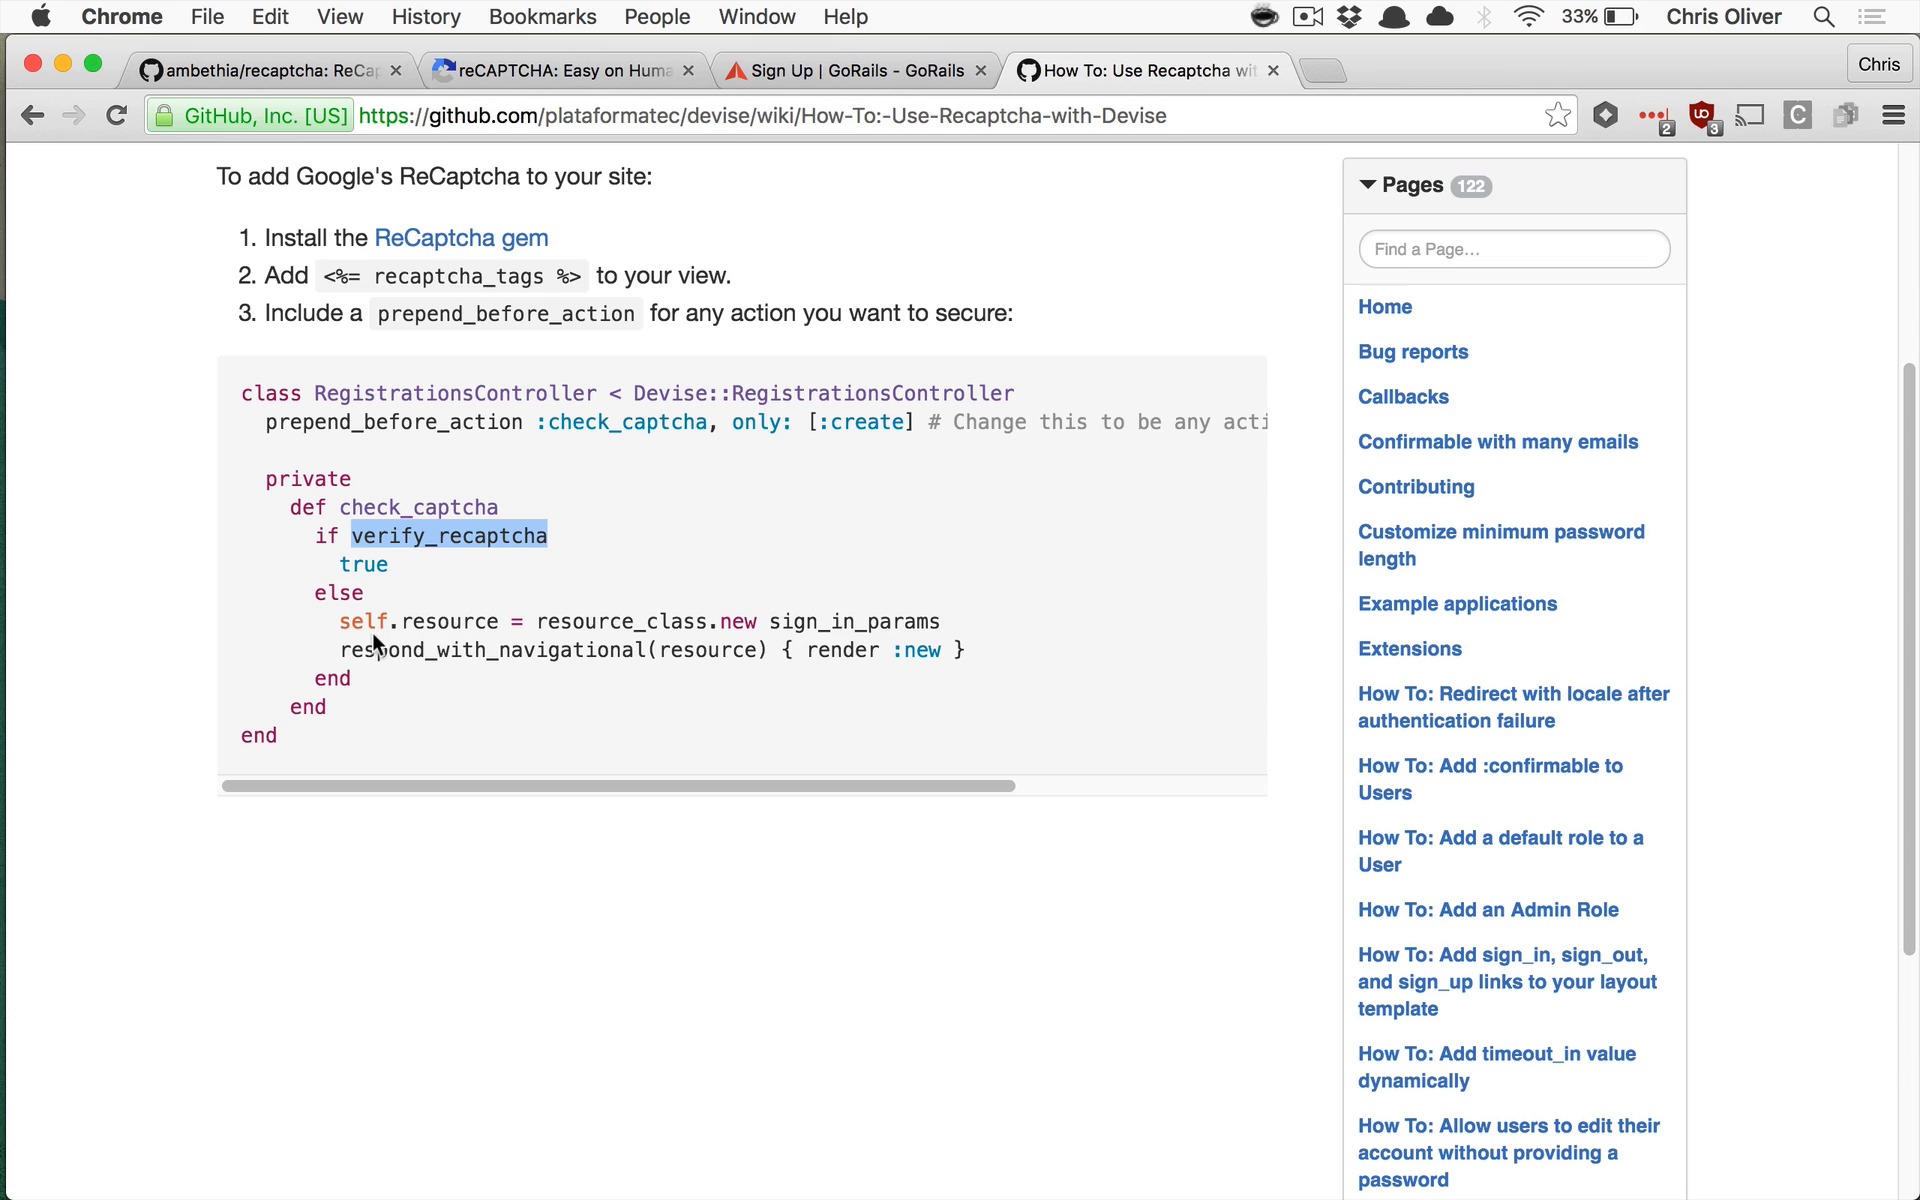Click the Dropbox menu bar icon
This screenshot has height=1200, width=1920.
click(1350, 17)
